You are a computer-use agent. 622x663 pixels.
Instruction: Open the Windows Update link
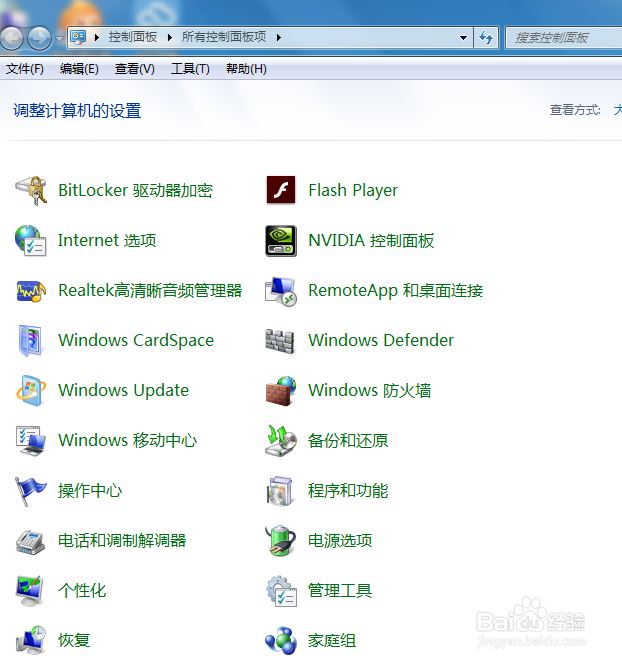(x=123, y=390)
